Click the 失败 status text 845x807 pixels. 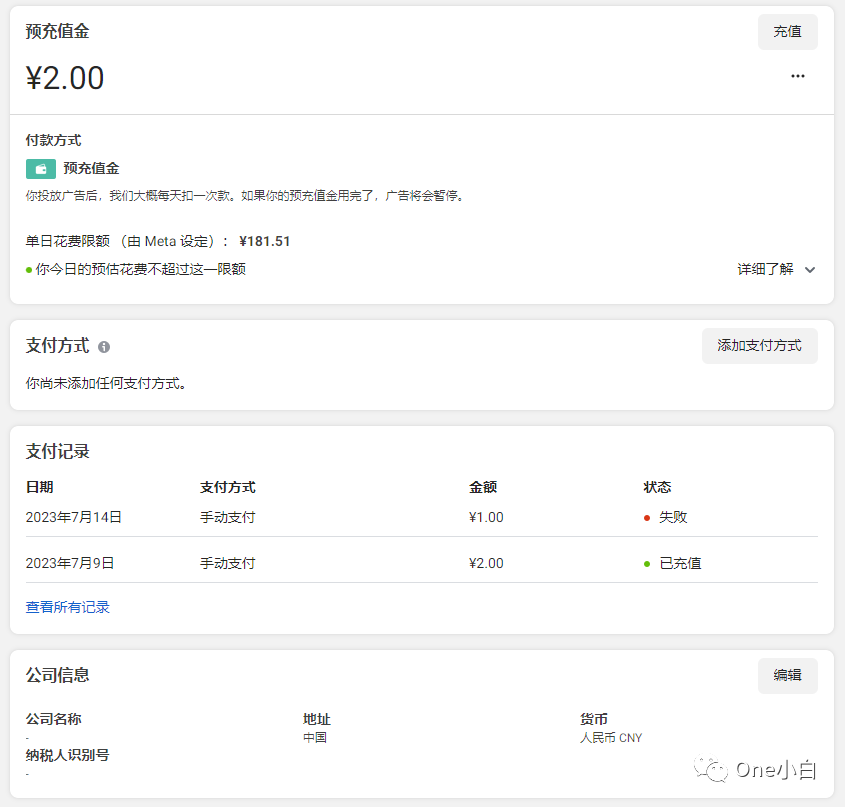coord(673,517)
